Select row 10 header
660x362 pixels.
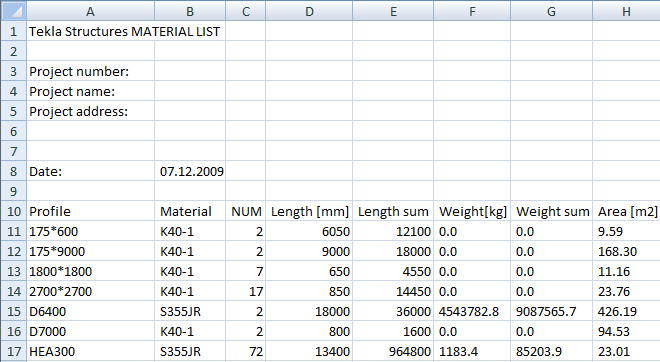(x=13, y=211)
